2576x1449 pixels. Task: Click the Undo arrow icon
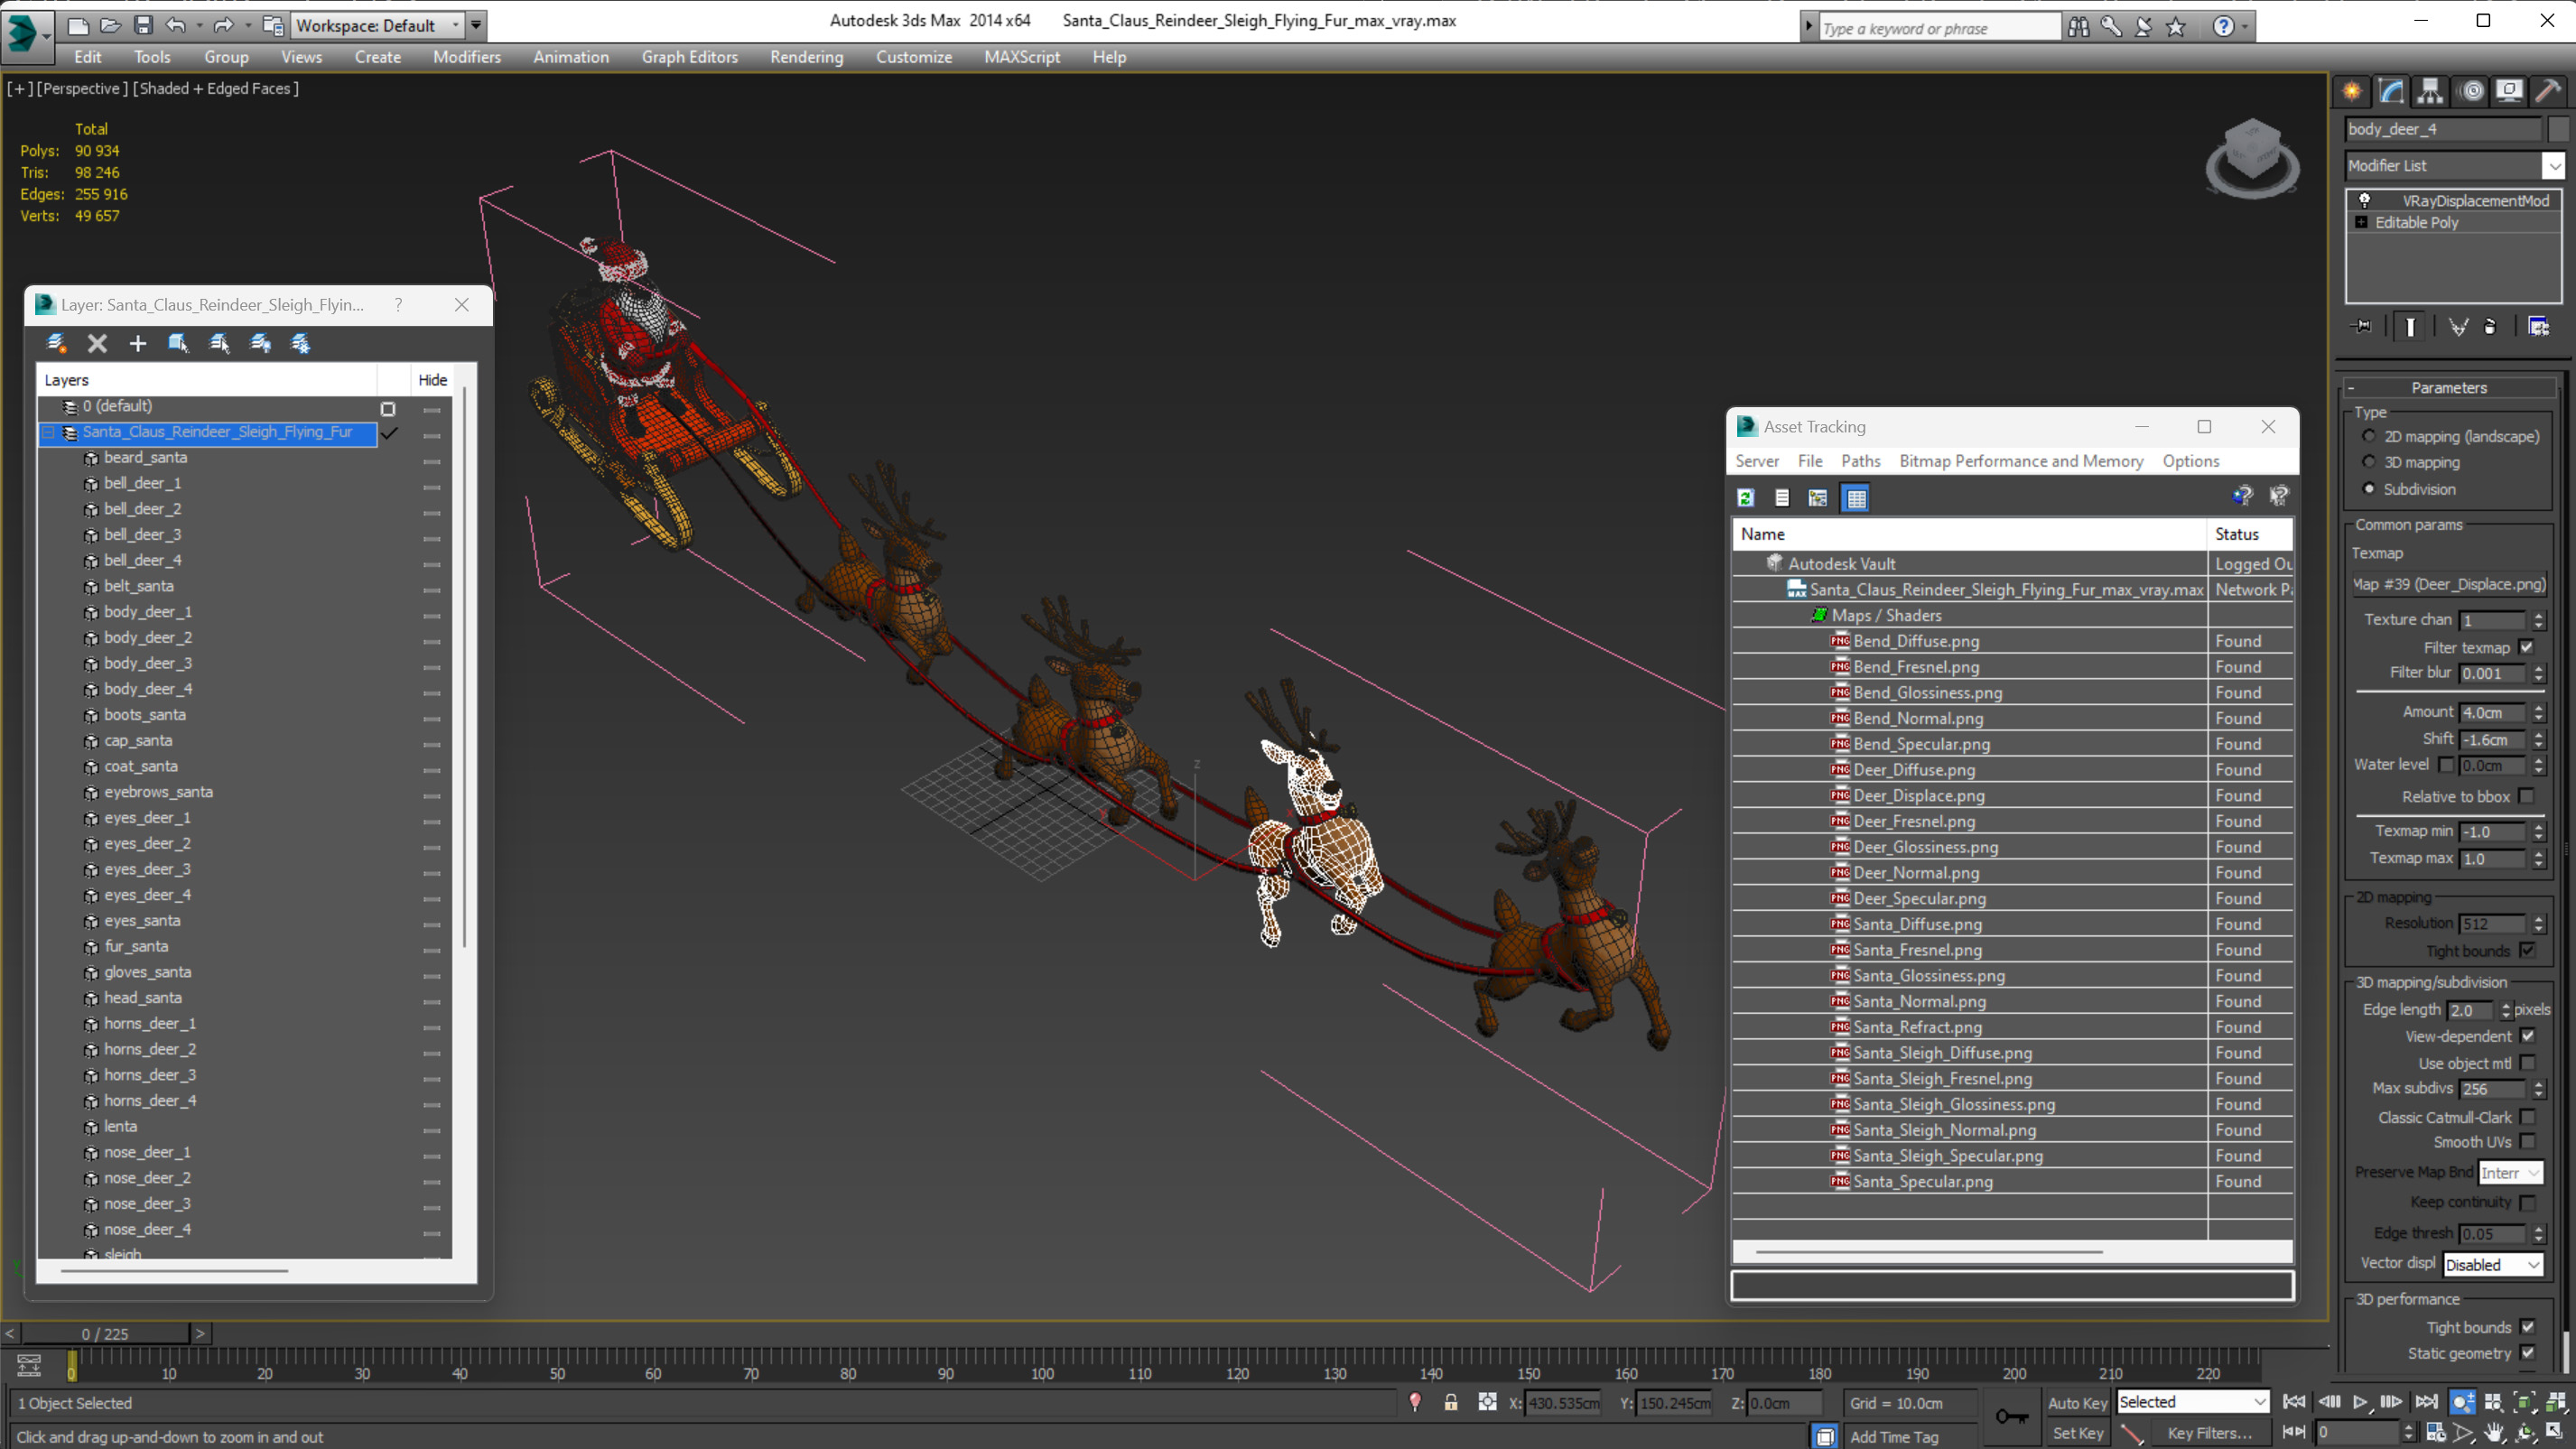[x=176, y=25]
